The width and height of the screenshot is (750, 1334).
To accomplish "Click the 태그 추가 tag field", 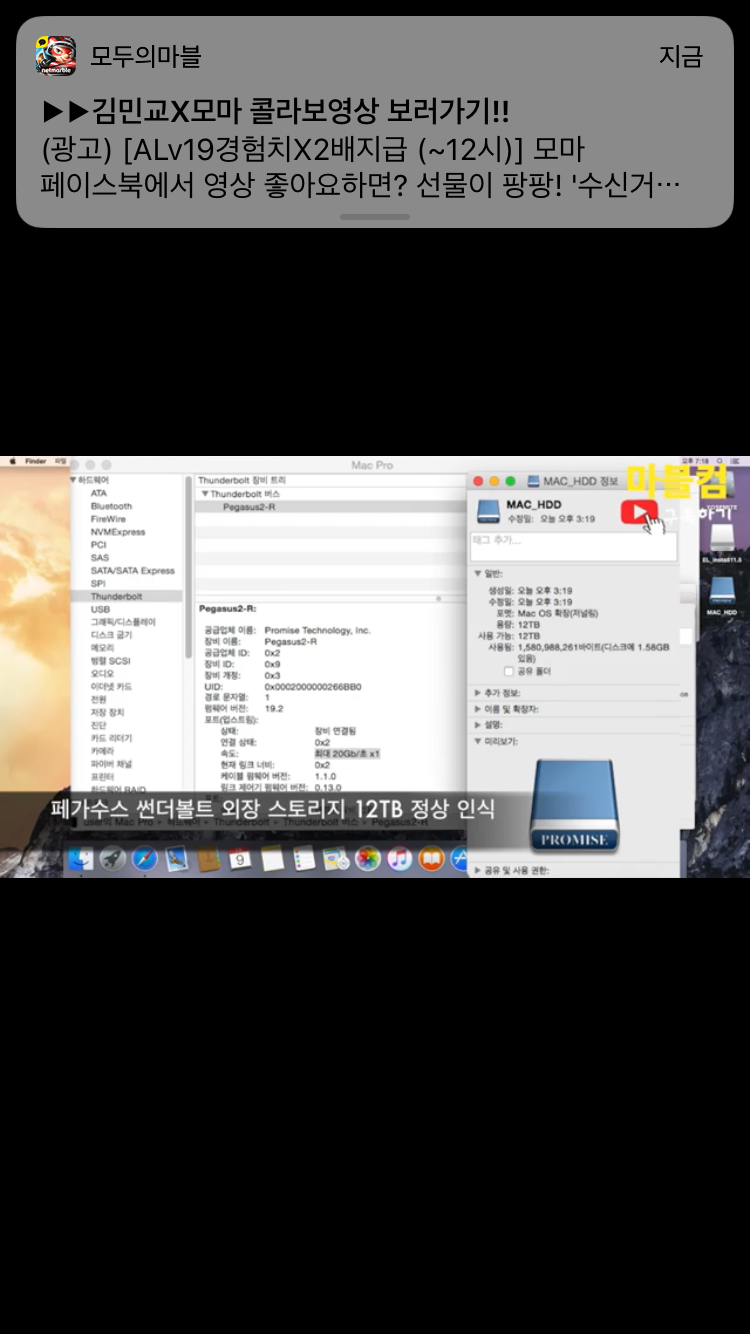I will [574, 546].
